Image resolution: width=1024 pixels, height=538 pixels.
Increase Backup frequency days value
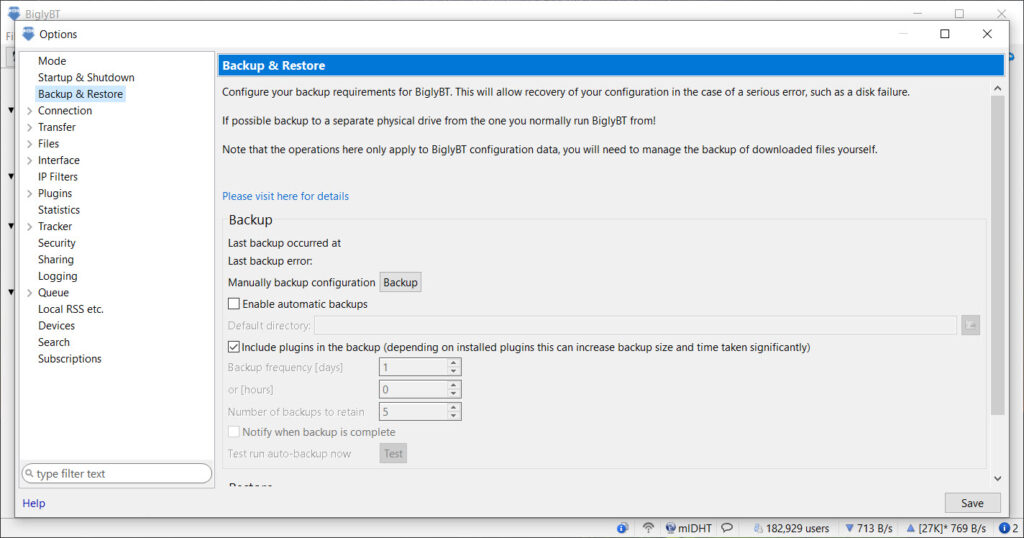453,363
